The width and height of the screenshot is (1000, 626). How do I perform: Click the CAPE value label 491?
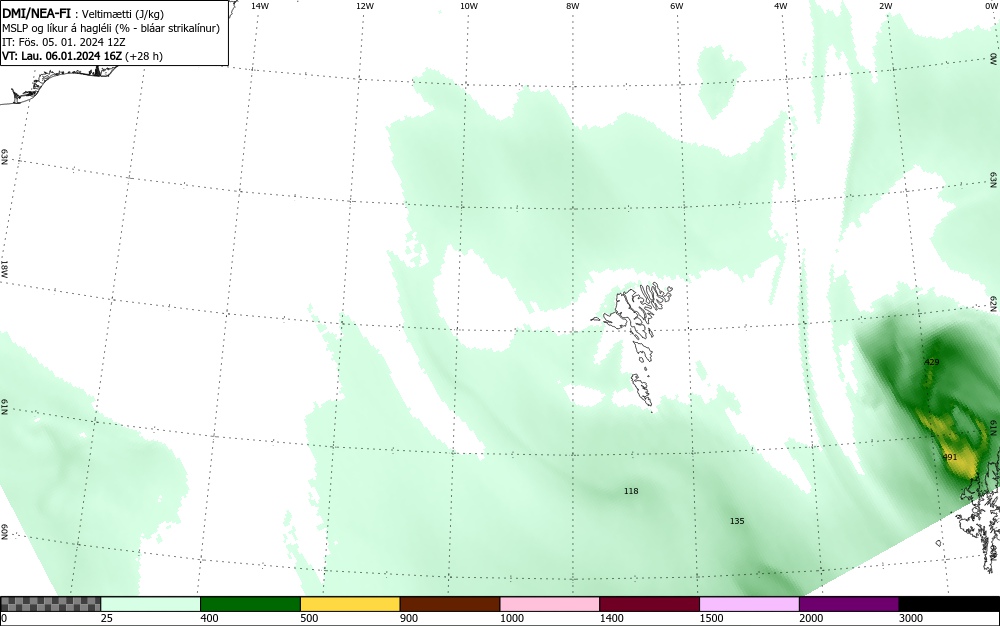pos(950,457)
